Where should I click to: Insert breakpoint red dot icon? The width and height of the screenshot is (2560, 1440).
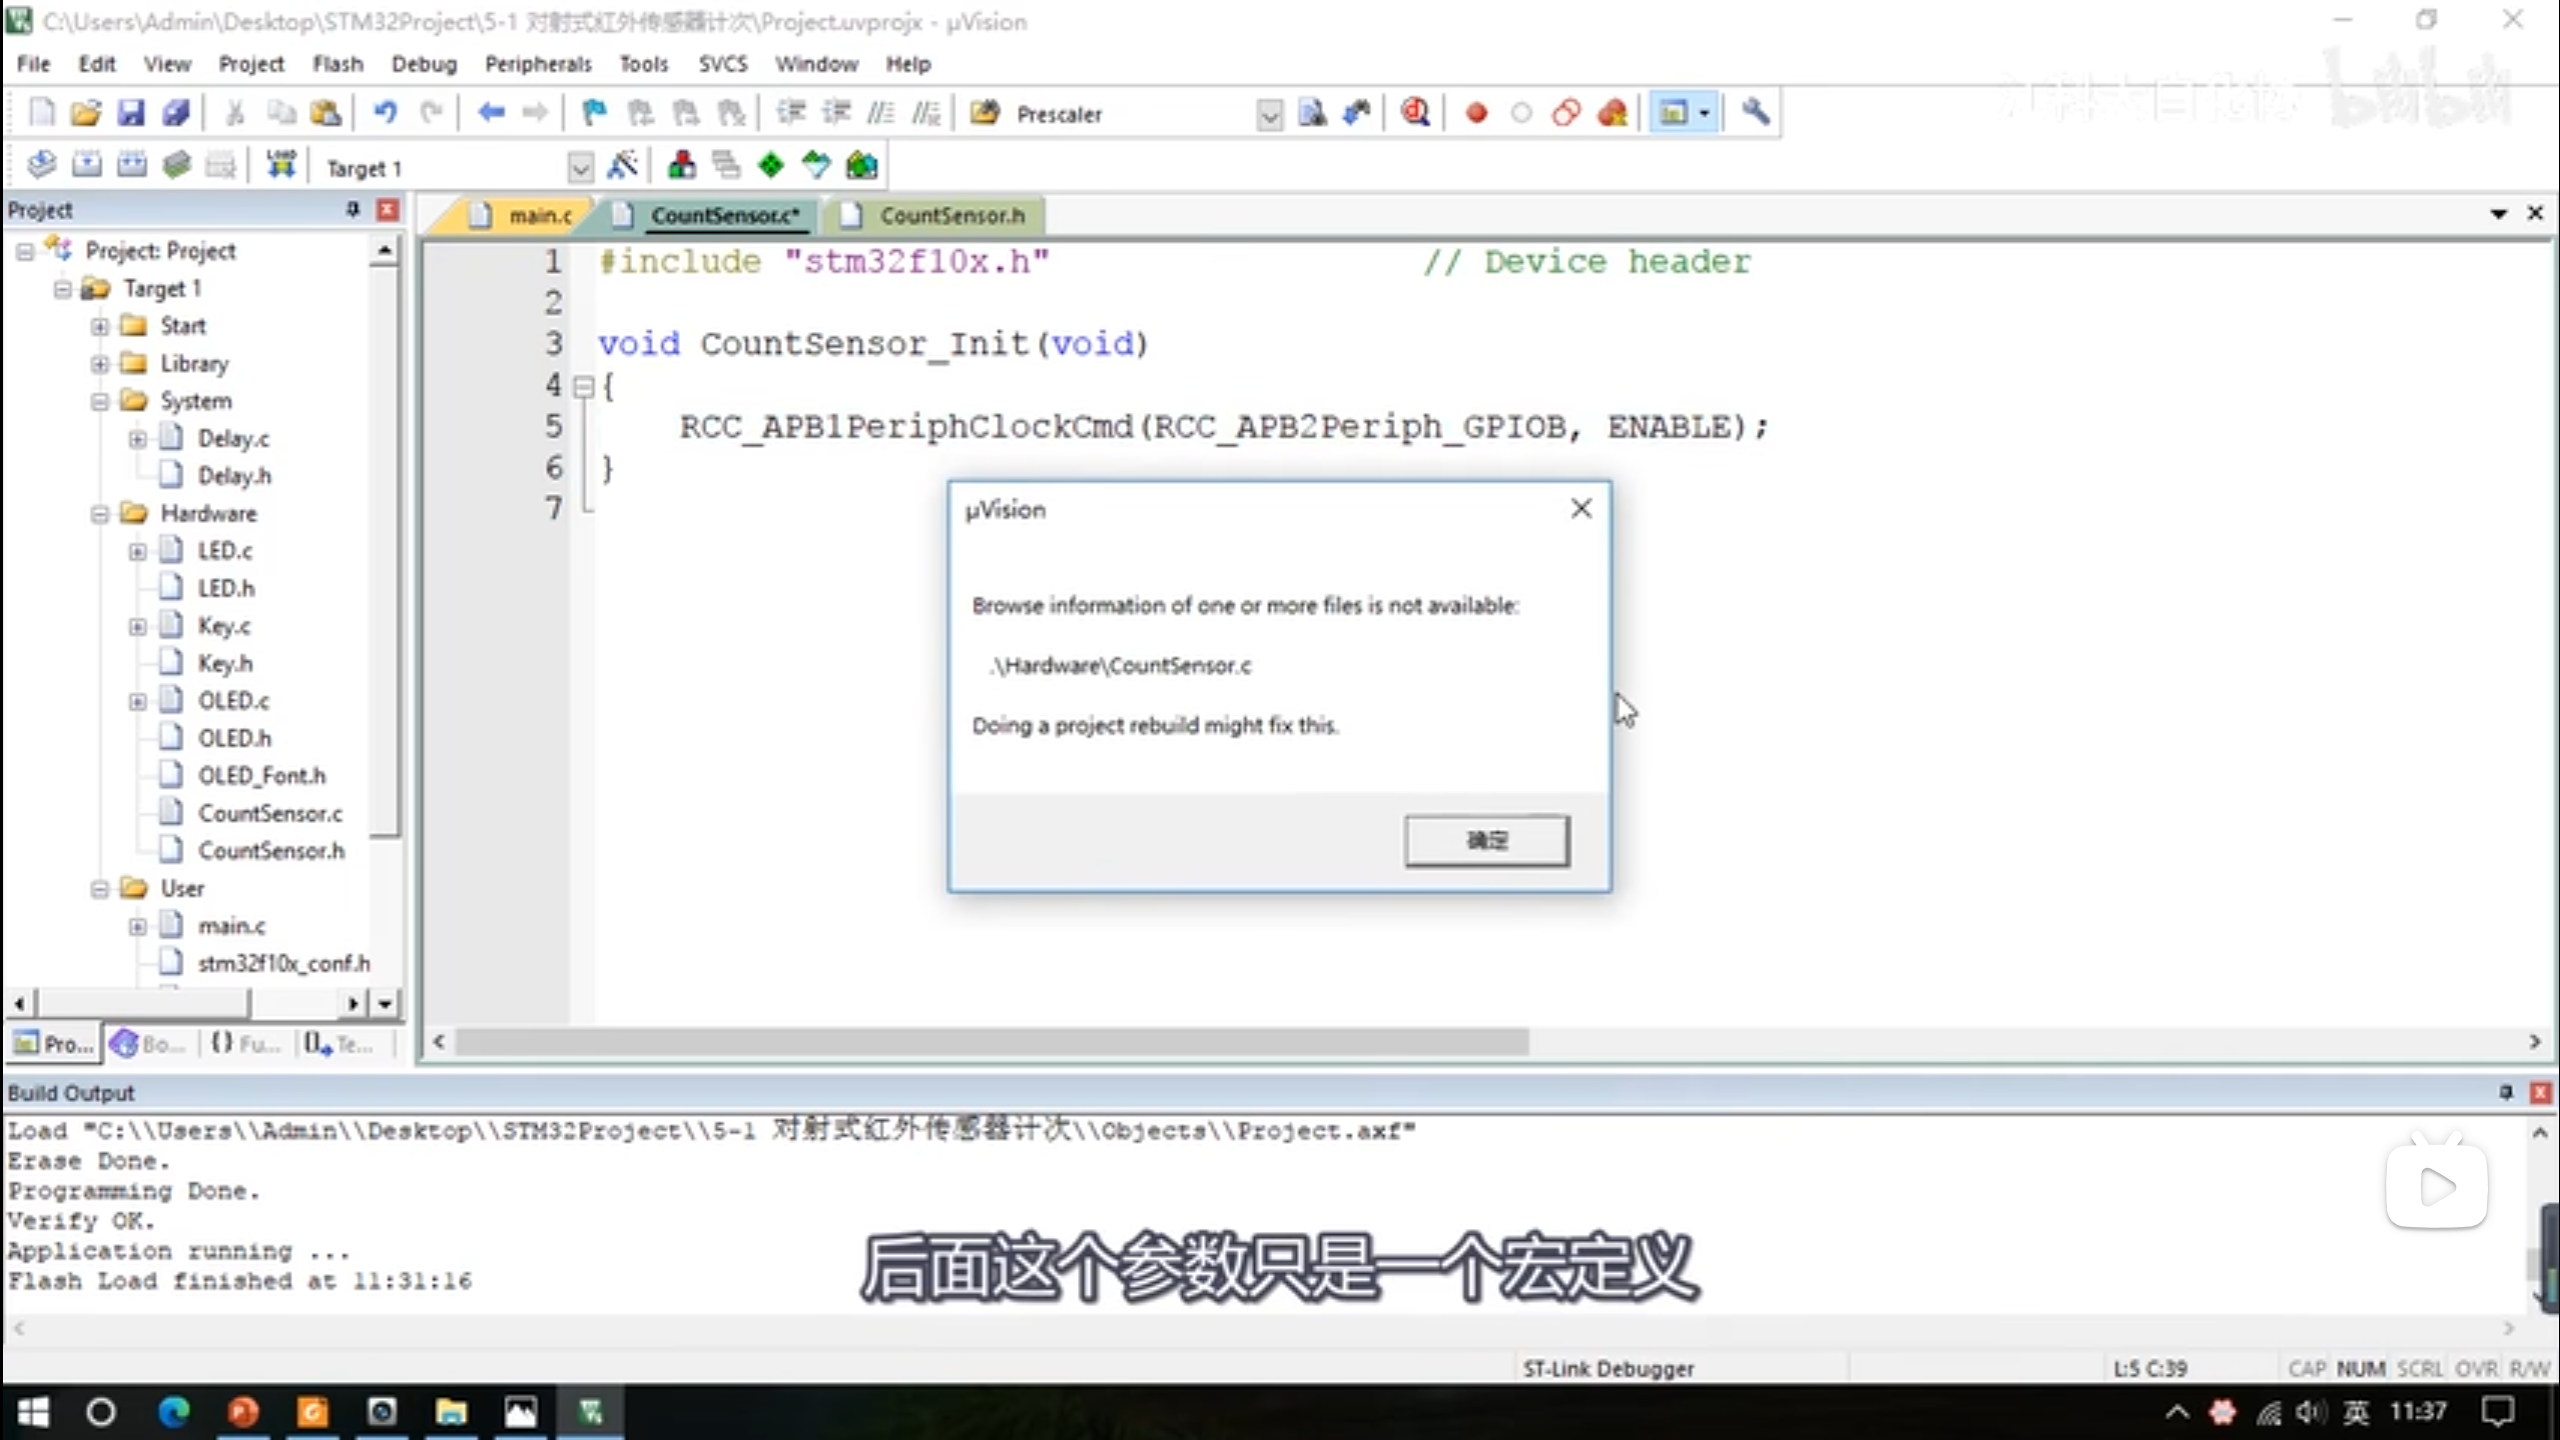(x=1476, y=113)
